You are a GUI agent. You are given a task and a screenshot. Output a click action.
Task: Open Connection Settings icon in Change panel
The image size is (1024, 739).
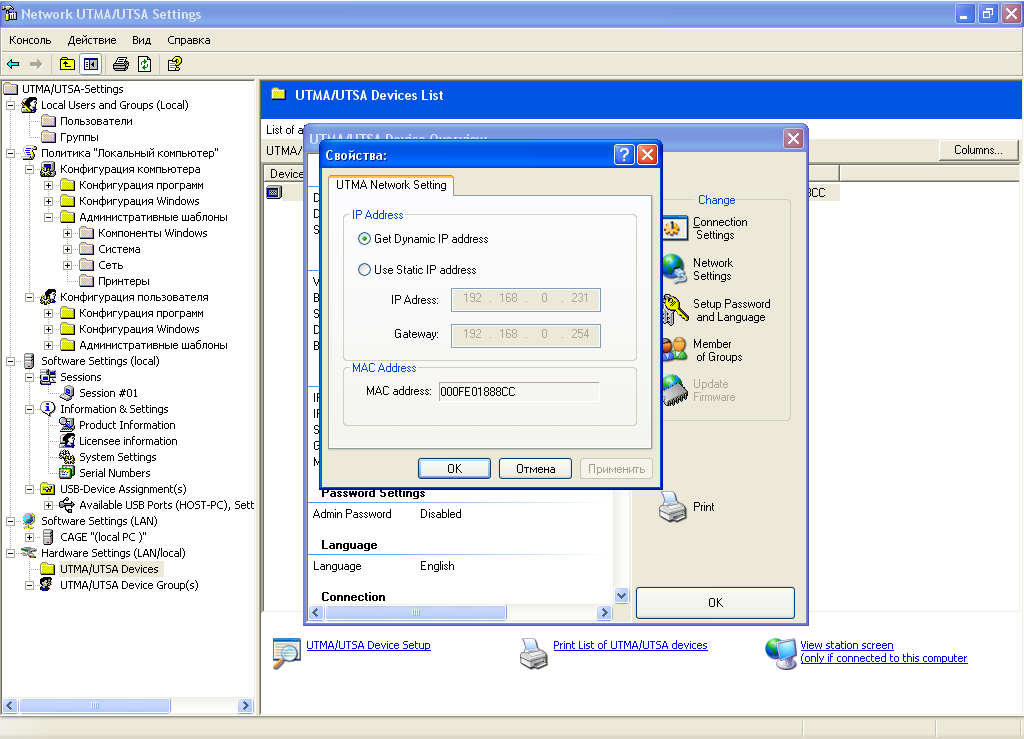[674, 228]
